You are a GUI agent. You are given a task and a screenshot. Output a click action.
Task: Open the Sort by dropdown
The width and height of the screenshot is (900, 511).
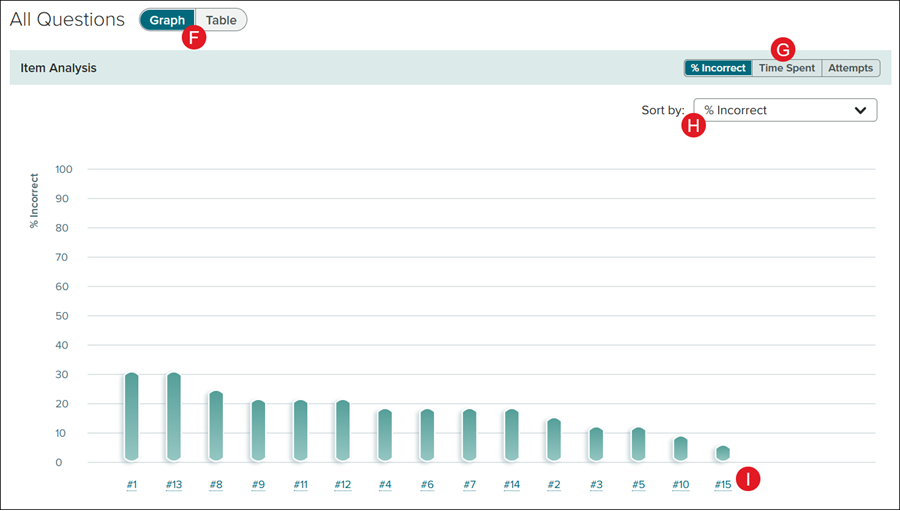785,110
